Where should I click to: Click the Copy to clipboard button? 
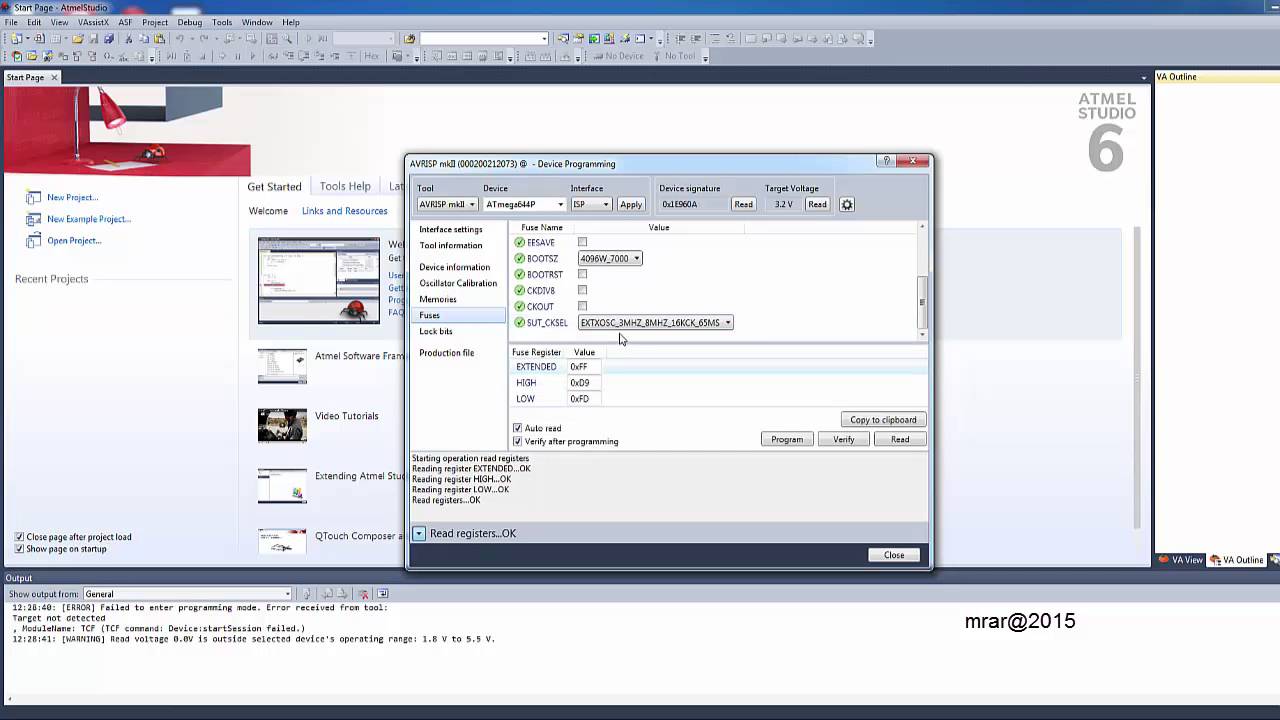point(883,420)
